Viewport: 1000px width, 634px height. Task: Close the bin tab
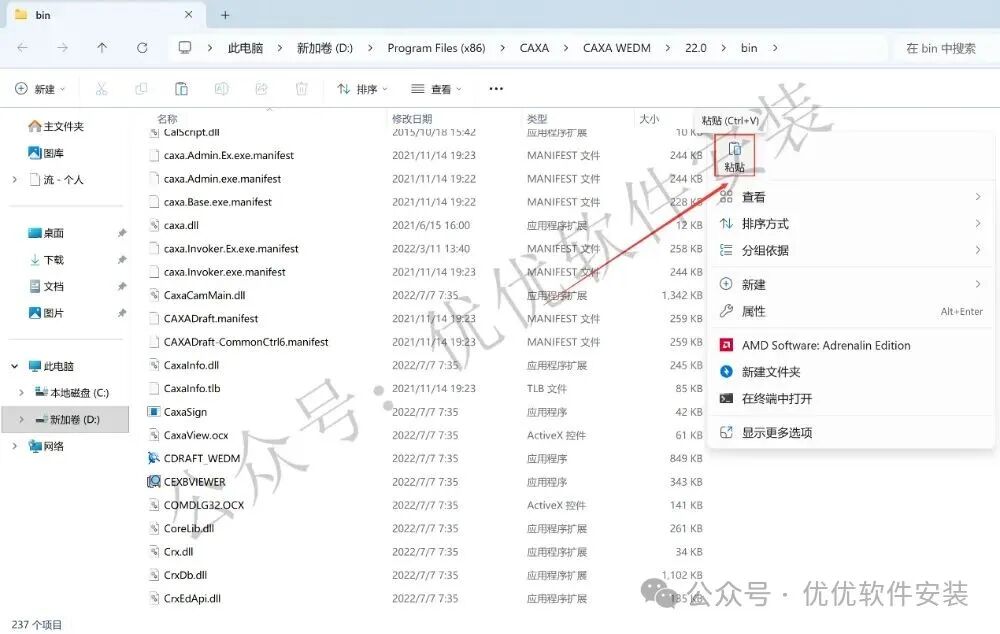tap(189, 14)
